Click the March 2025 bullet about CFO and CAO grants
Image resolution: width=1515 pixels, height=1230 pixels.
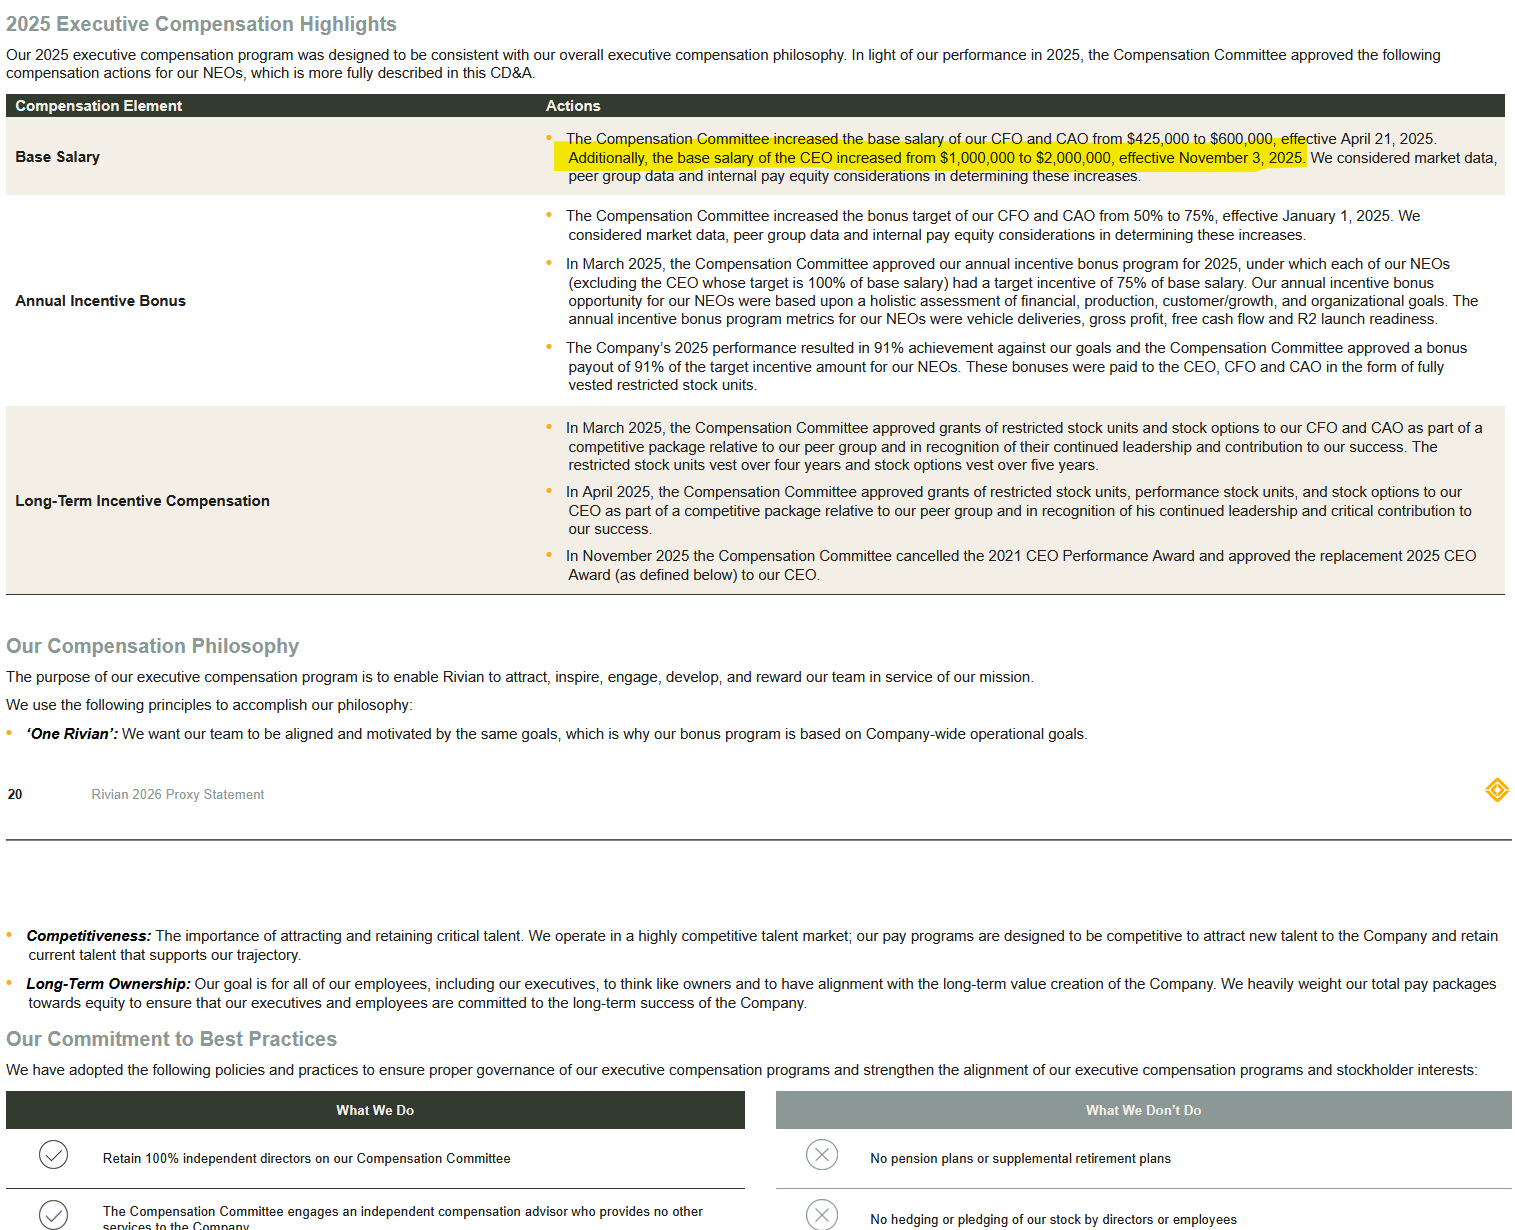(x=1024, y=446)
